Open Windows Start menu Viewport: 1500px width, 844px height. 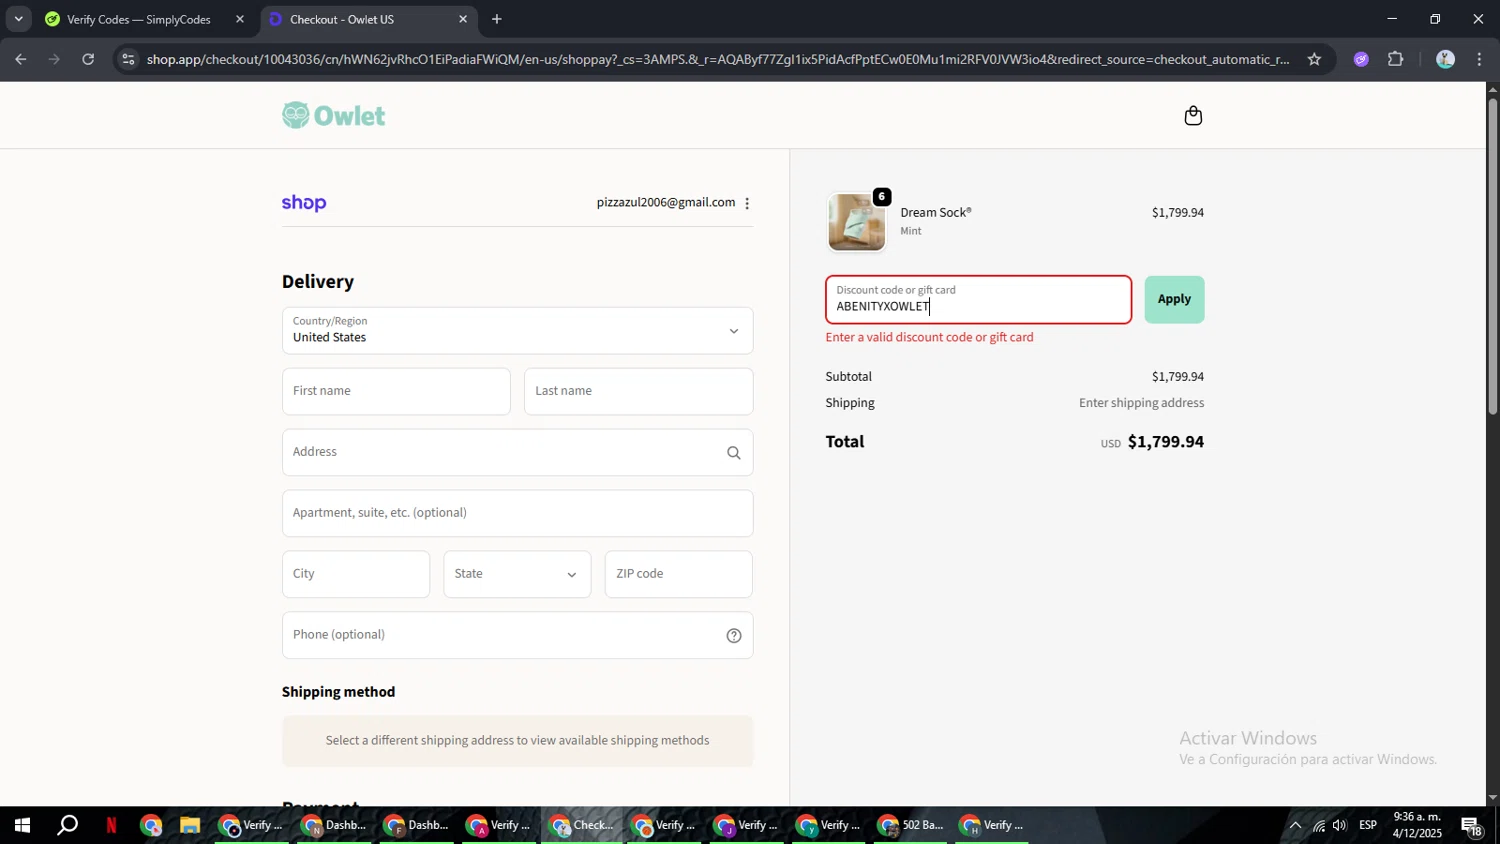click(x=21, y=826)
